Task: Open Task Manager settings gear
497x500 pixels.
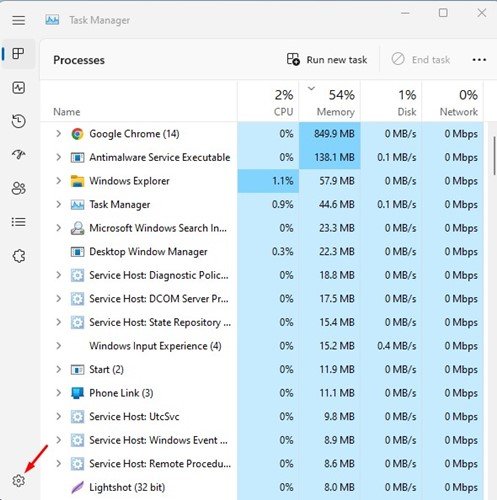Action: click(18, 481)
